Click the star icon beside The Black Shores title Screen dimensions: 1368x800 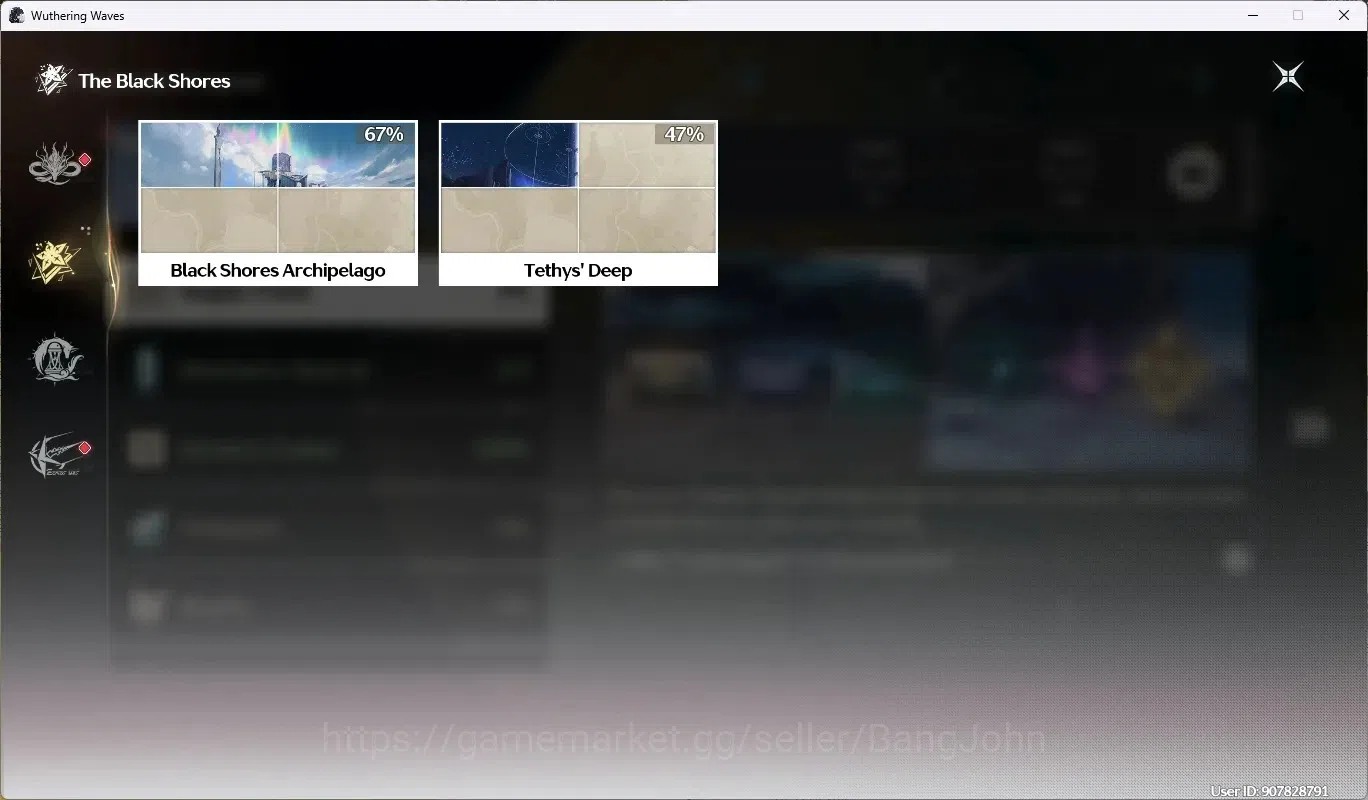coord(52,80)
